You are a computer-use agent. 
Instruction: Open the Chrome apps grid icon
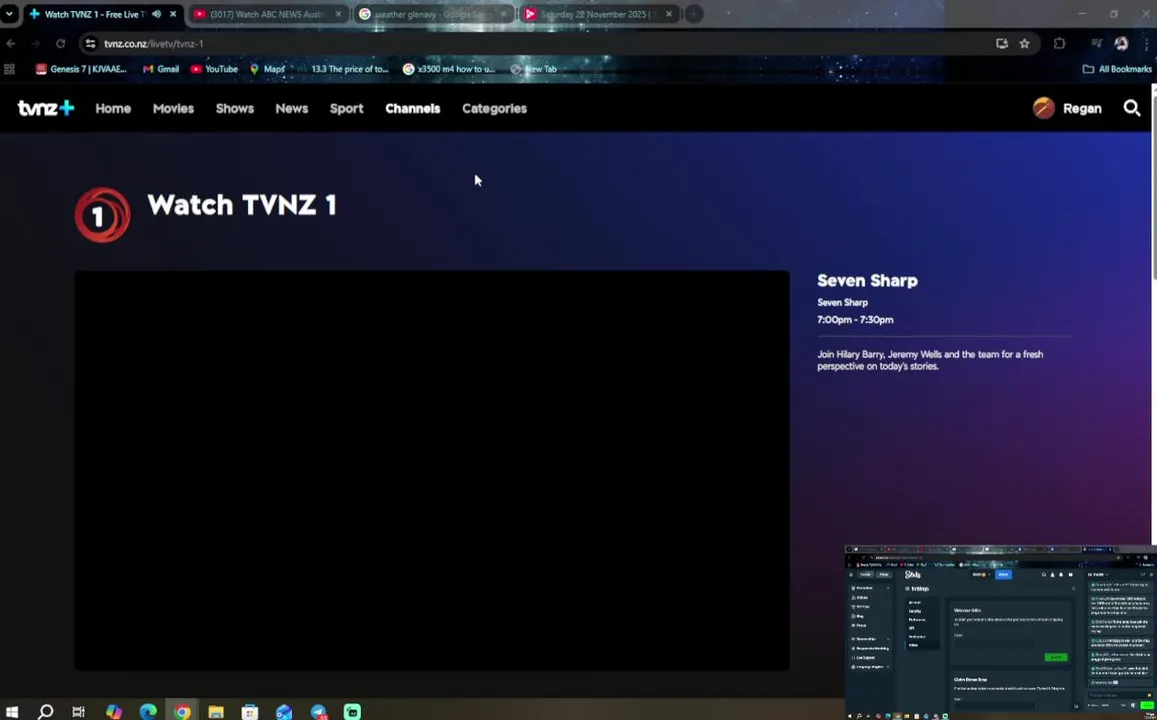(10, 69)
